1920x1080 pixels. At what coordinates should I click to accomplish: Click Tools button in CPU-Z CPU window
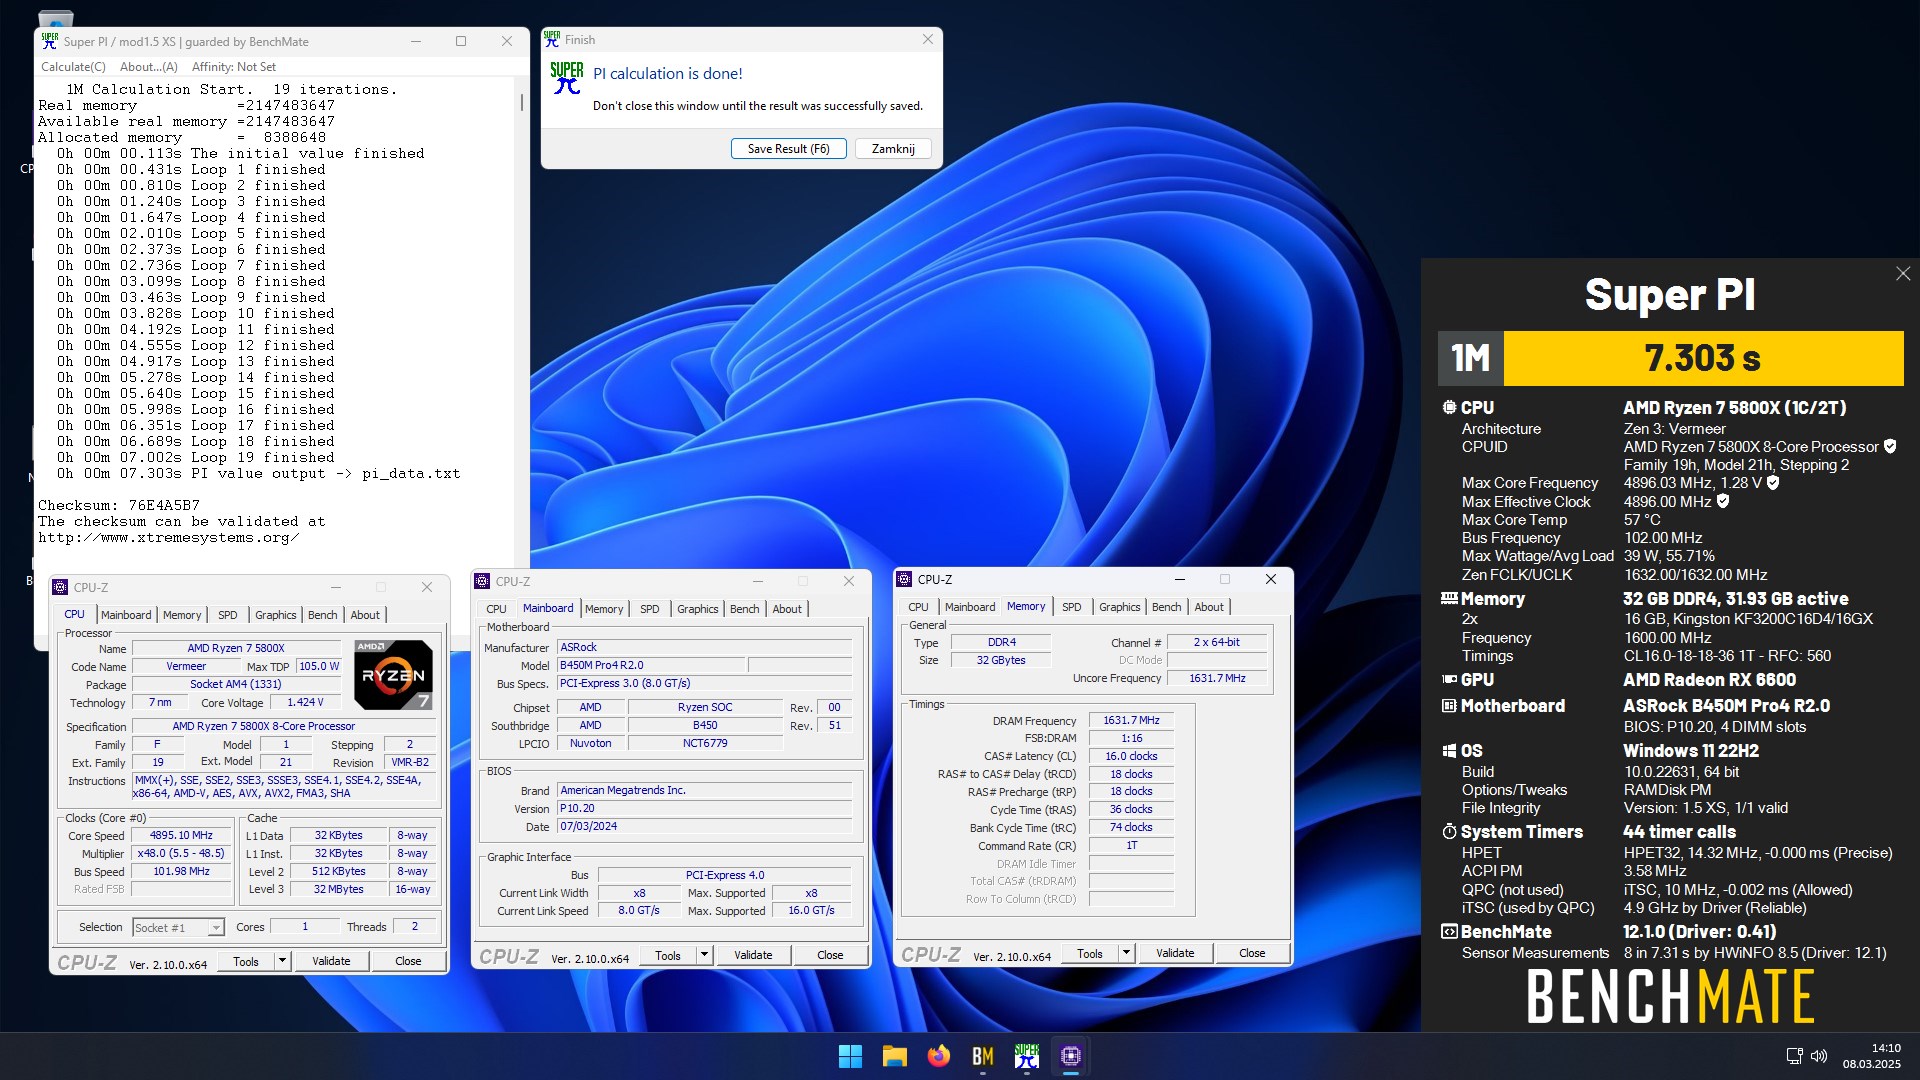click(x=246, y=961)
